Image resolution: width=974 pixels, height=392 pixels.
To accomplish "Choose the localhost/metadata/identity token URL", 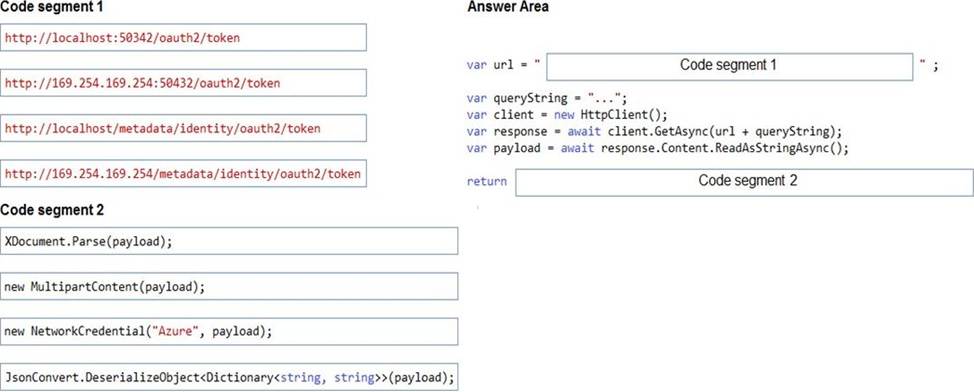I will click(x=183, y=128).
